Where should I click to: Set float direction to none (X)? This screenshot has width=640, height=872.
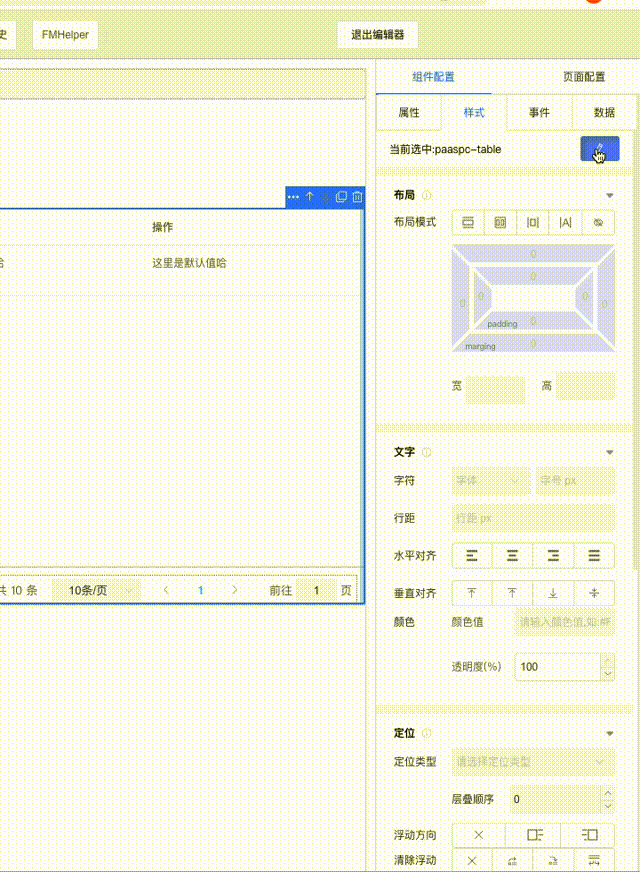tap(478, 835)
